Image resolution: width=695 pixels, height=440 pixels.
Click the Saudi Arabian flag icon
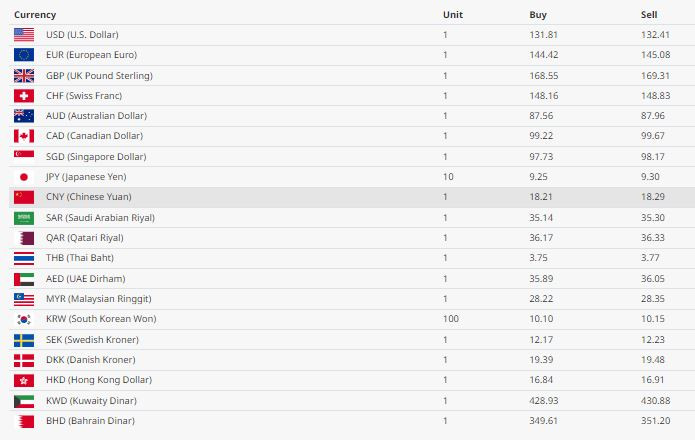pos(24,218)
